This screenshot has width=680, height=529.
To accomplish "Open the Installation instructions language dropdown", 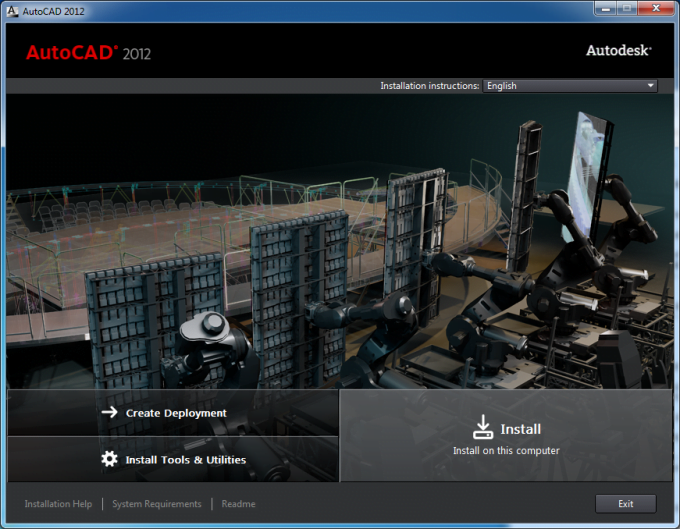I will point(570,86).
